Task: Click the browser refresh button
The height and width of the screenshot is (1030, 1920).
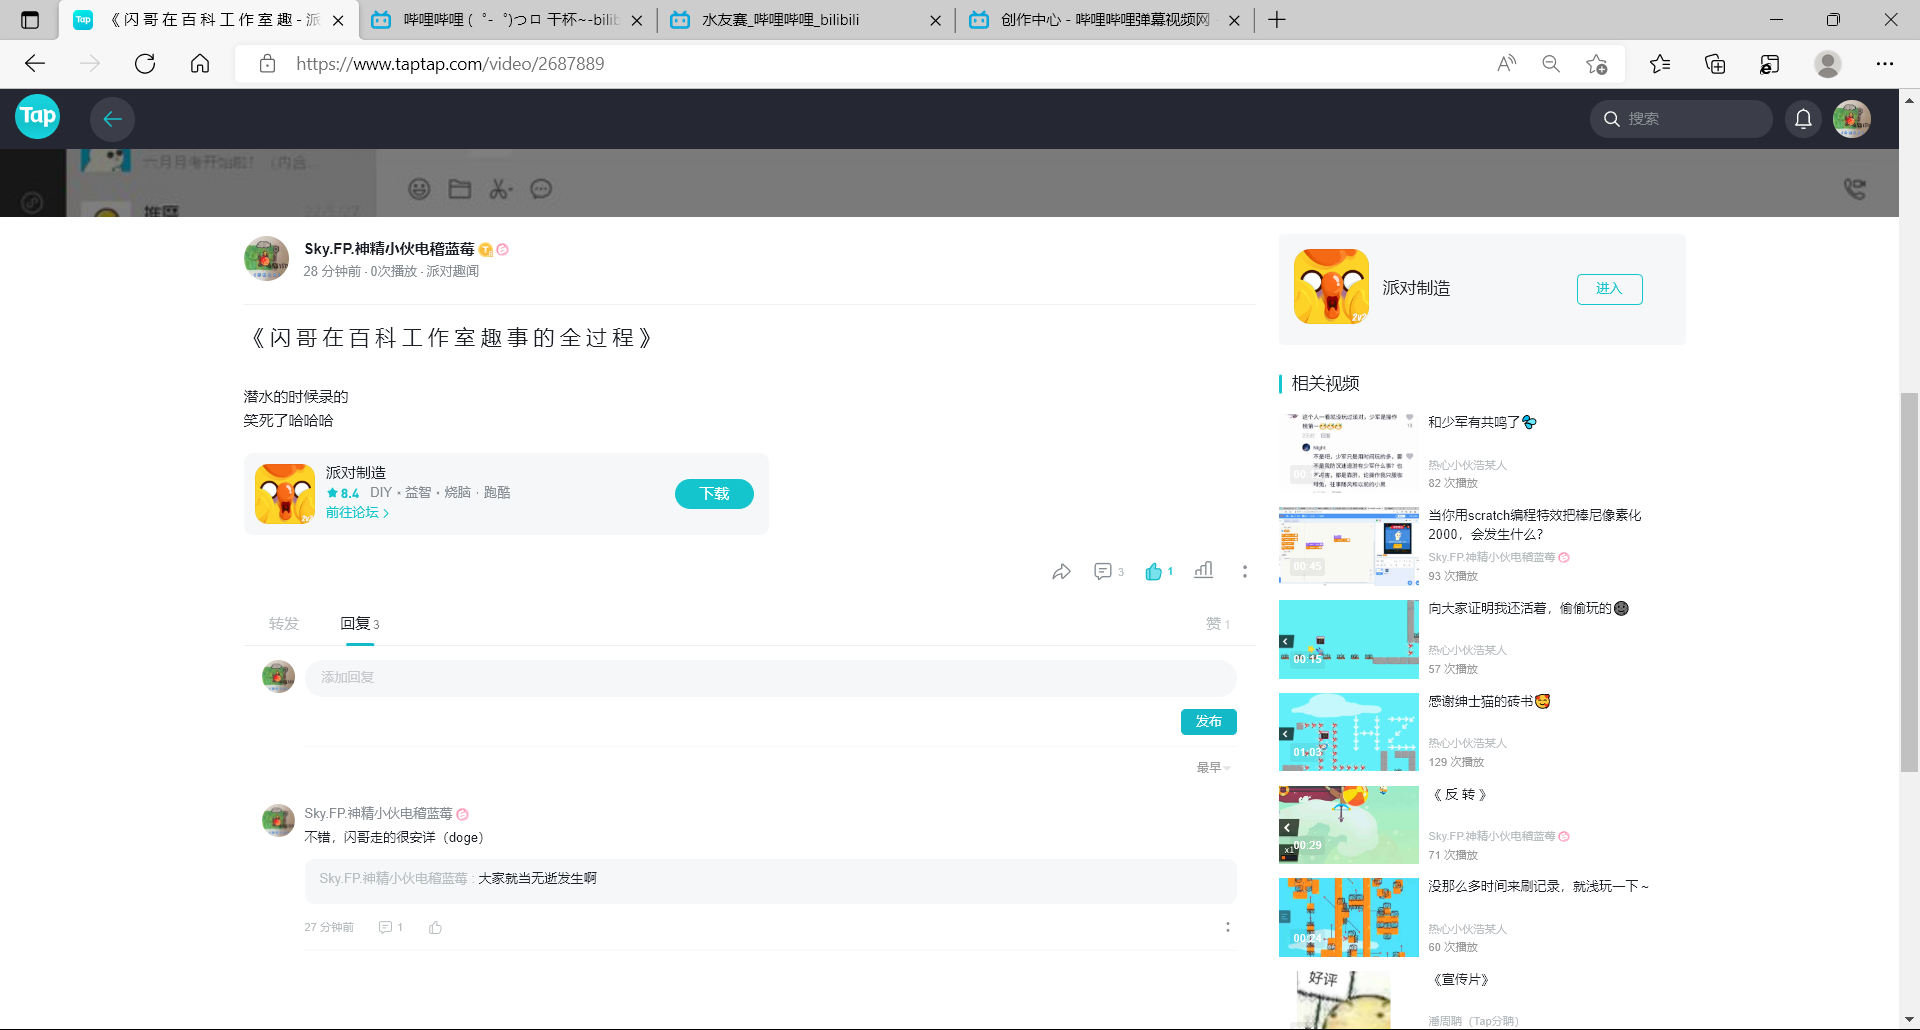Action: point(145,64)
